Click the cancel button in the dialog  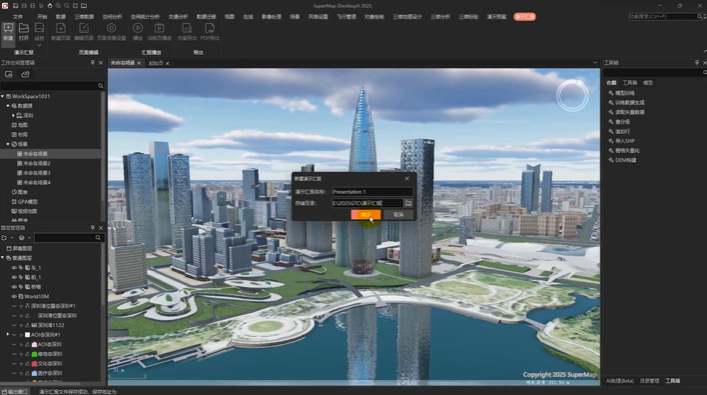[x=398, y=215]
